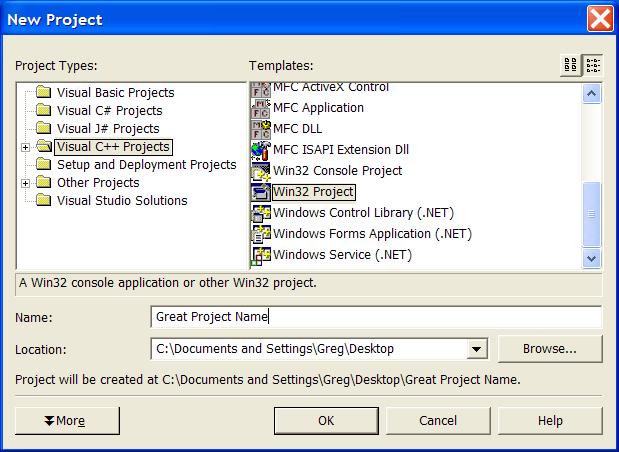Choose Windows Service (.NET) template

pyautogui.click(x=342, y=255)
